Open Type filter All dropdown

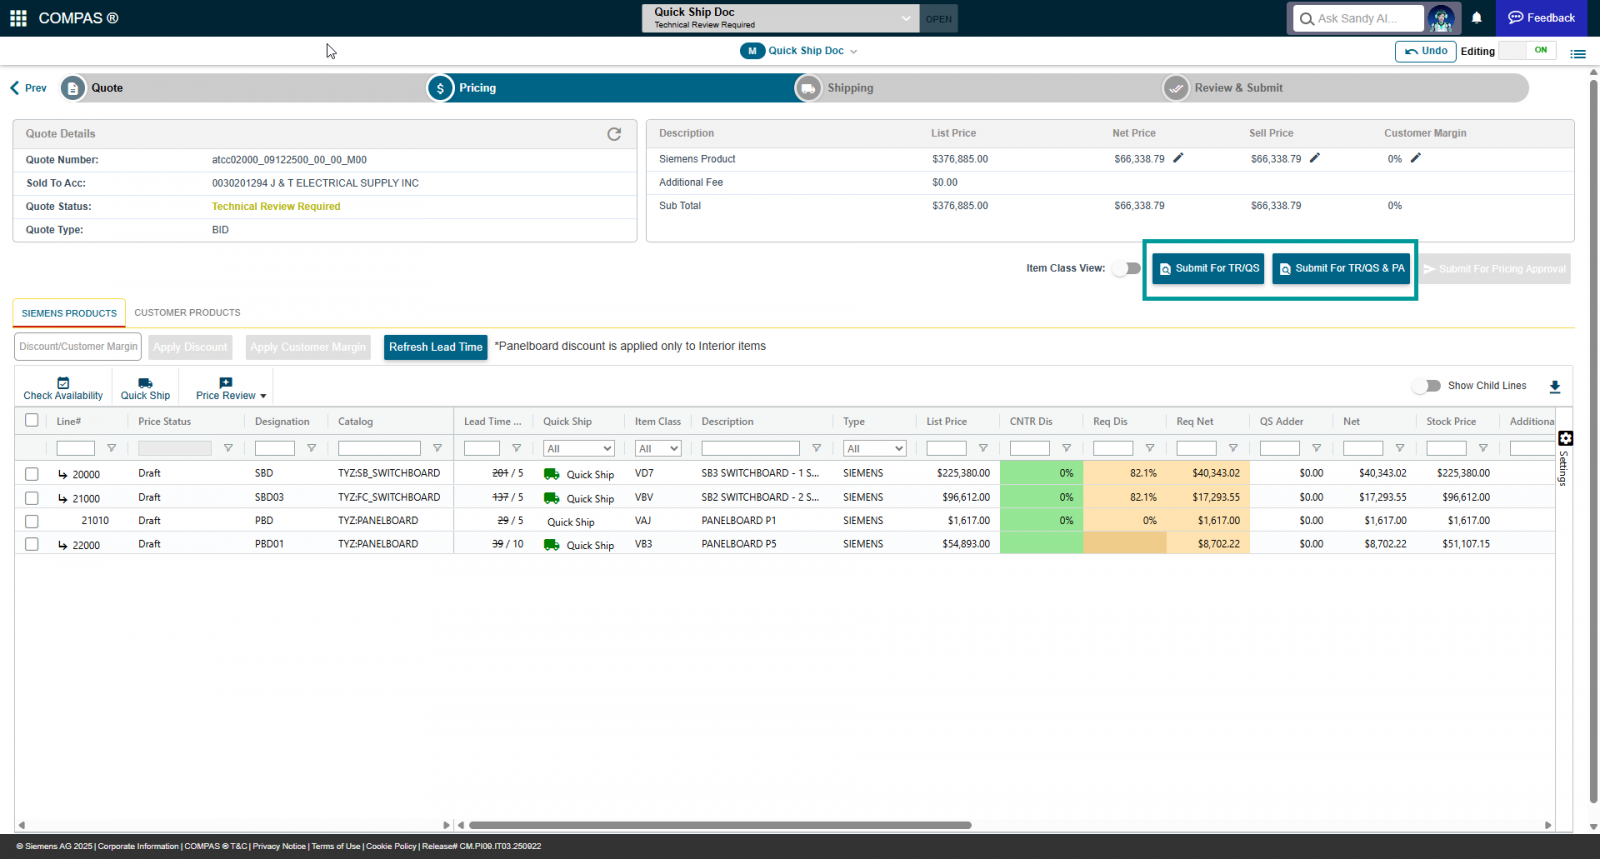click(x=875, y=448)
